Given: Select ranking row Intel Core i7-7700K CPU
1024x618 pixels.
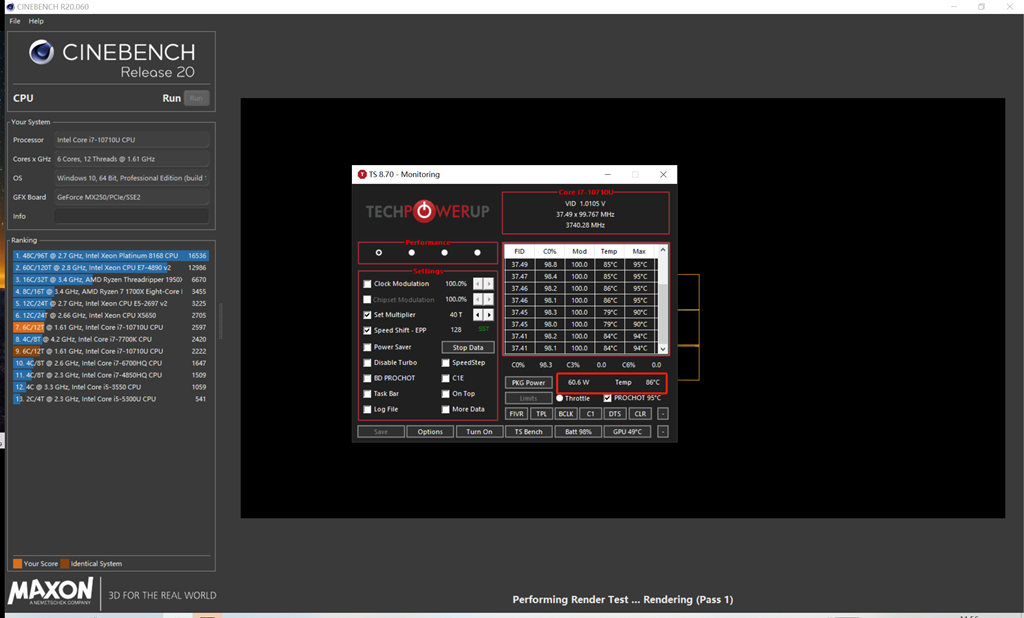Looking at the screenshot, I should (110, 339).
